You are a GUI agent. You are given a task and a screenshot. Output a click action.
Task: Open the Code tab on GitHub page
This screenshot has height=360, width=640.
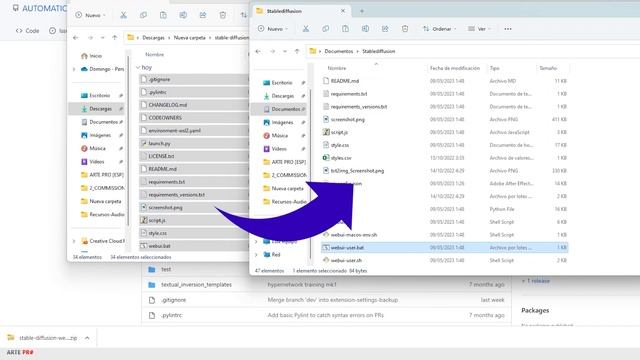click(x=27, y=31)
